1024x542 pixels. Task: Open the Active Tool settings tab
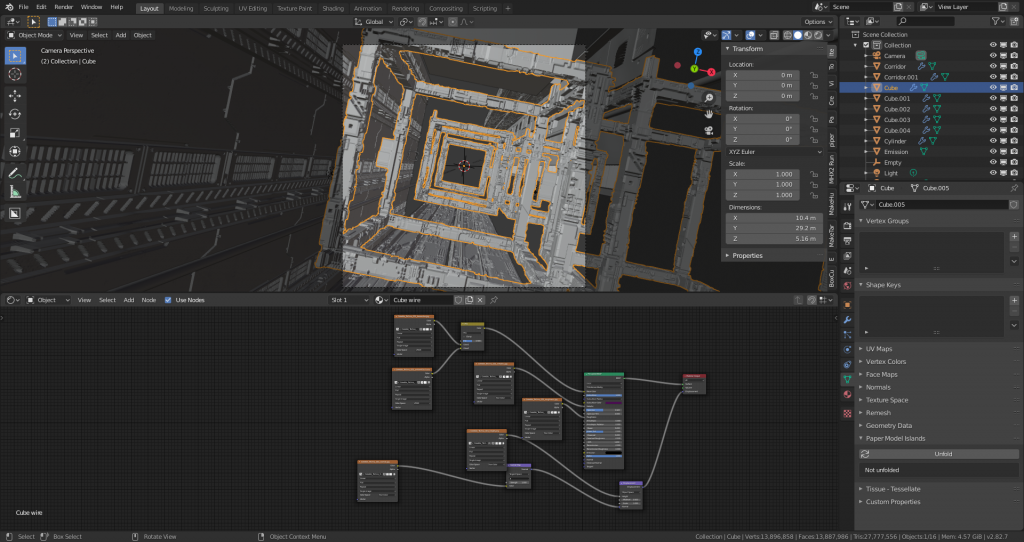(847, 207)
